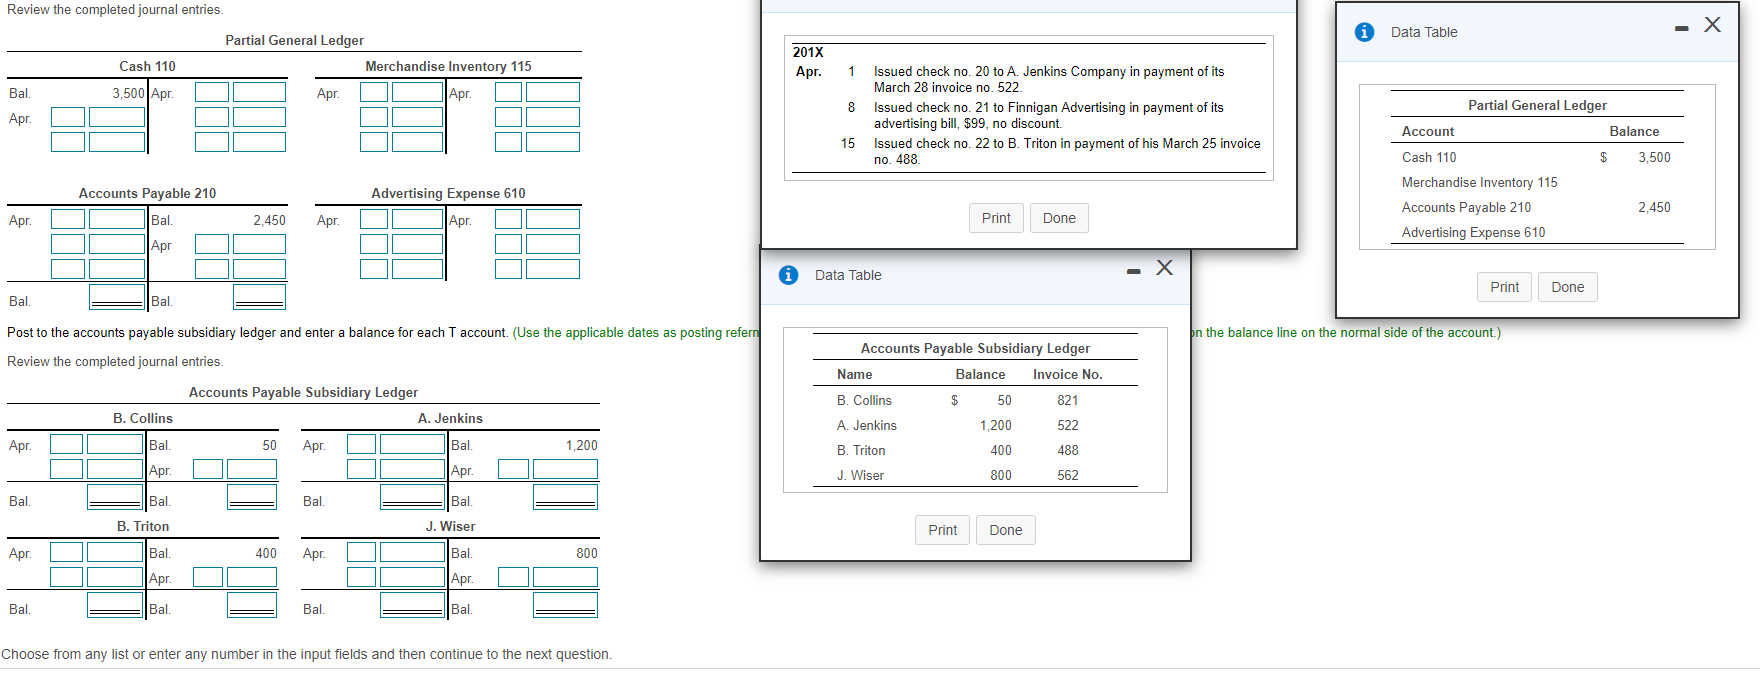Click info icon in Accounts Payable Subsidiary Data Table
Image resolution: width=1760 pixels, height=676 pixels.
click(788, 275)
